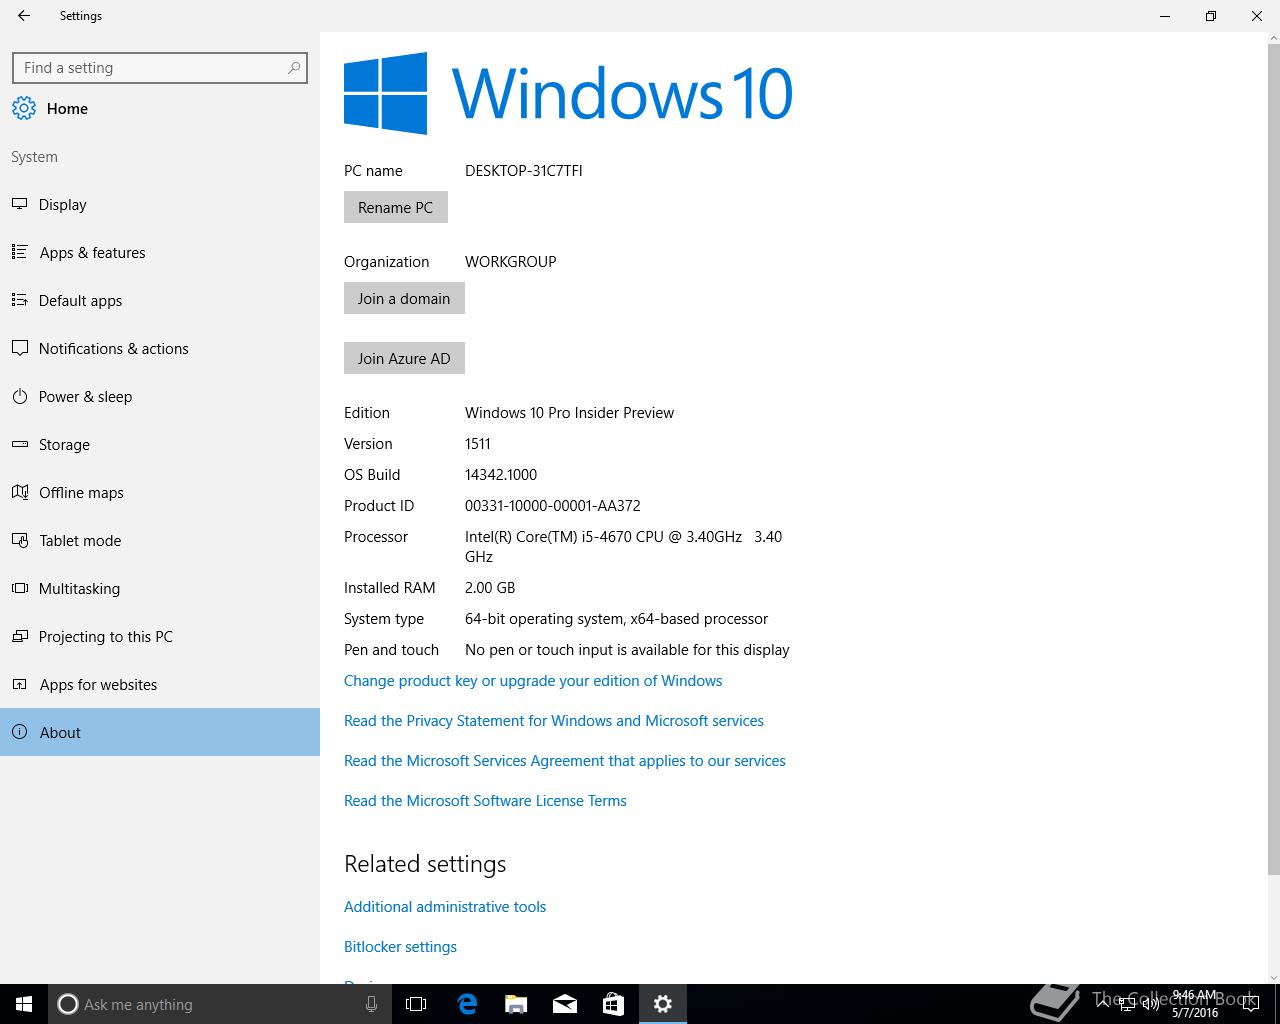1280x1024 pixels.
Task: Click the Join Azure AD button
Action: point(404,358)
